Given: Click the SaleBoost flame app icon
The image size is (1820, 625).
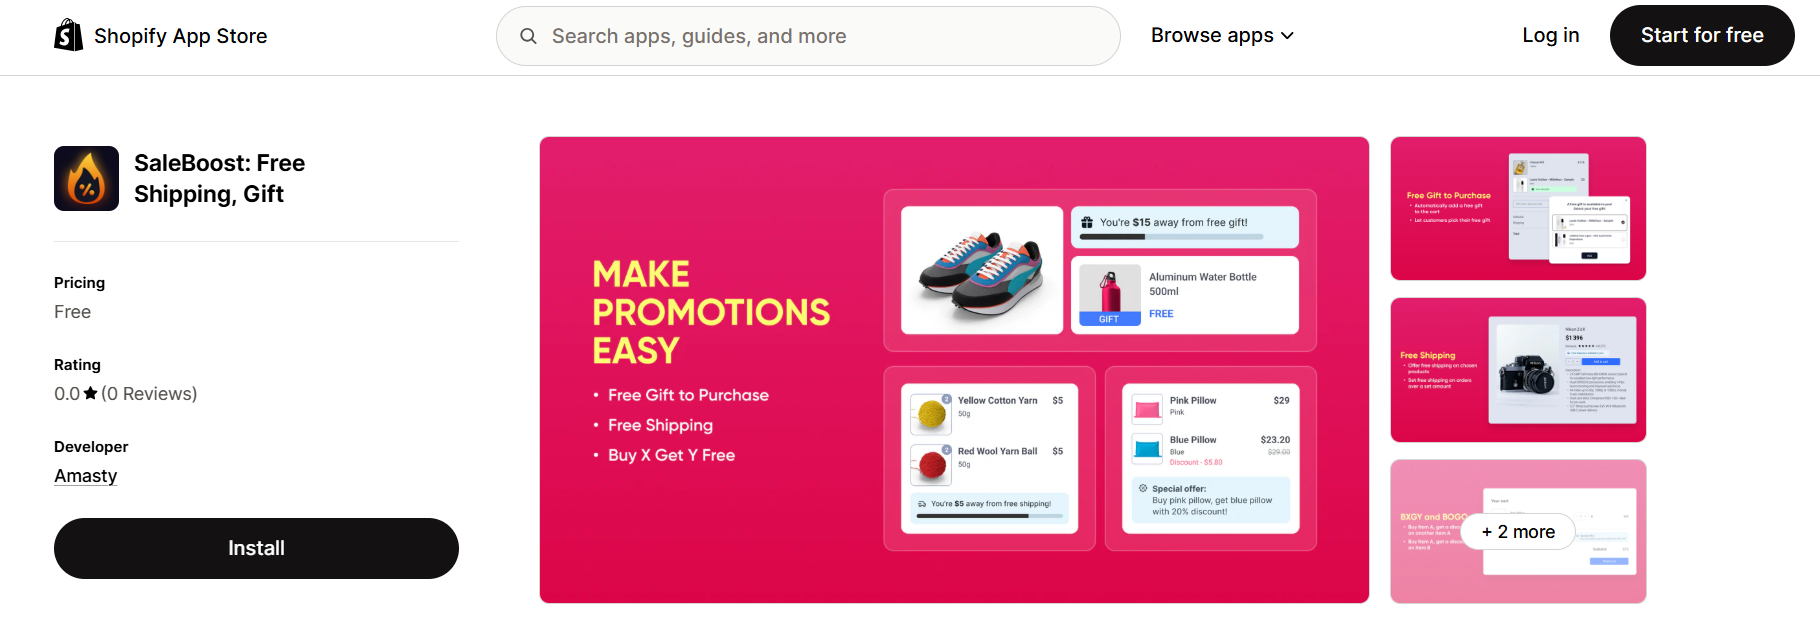Looking at the screenshot, I should click(x=86, y=178).
